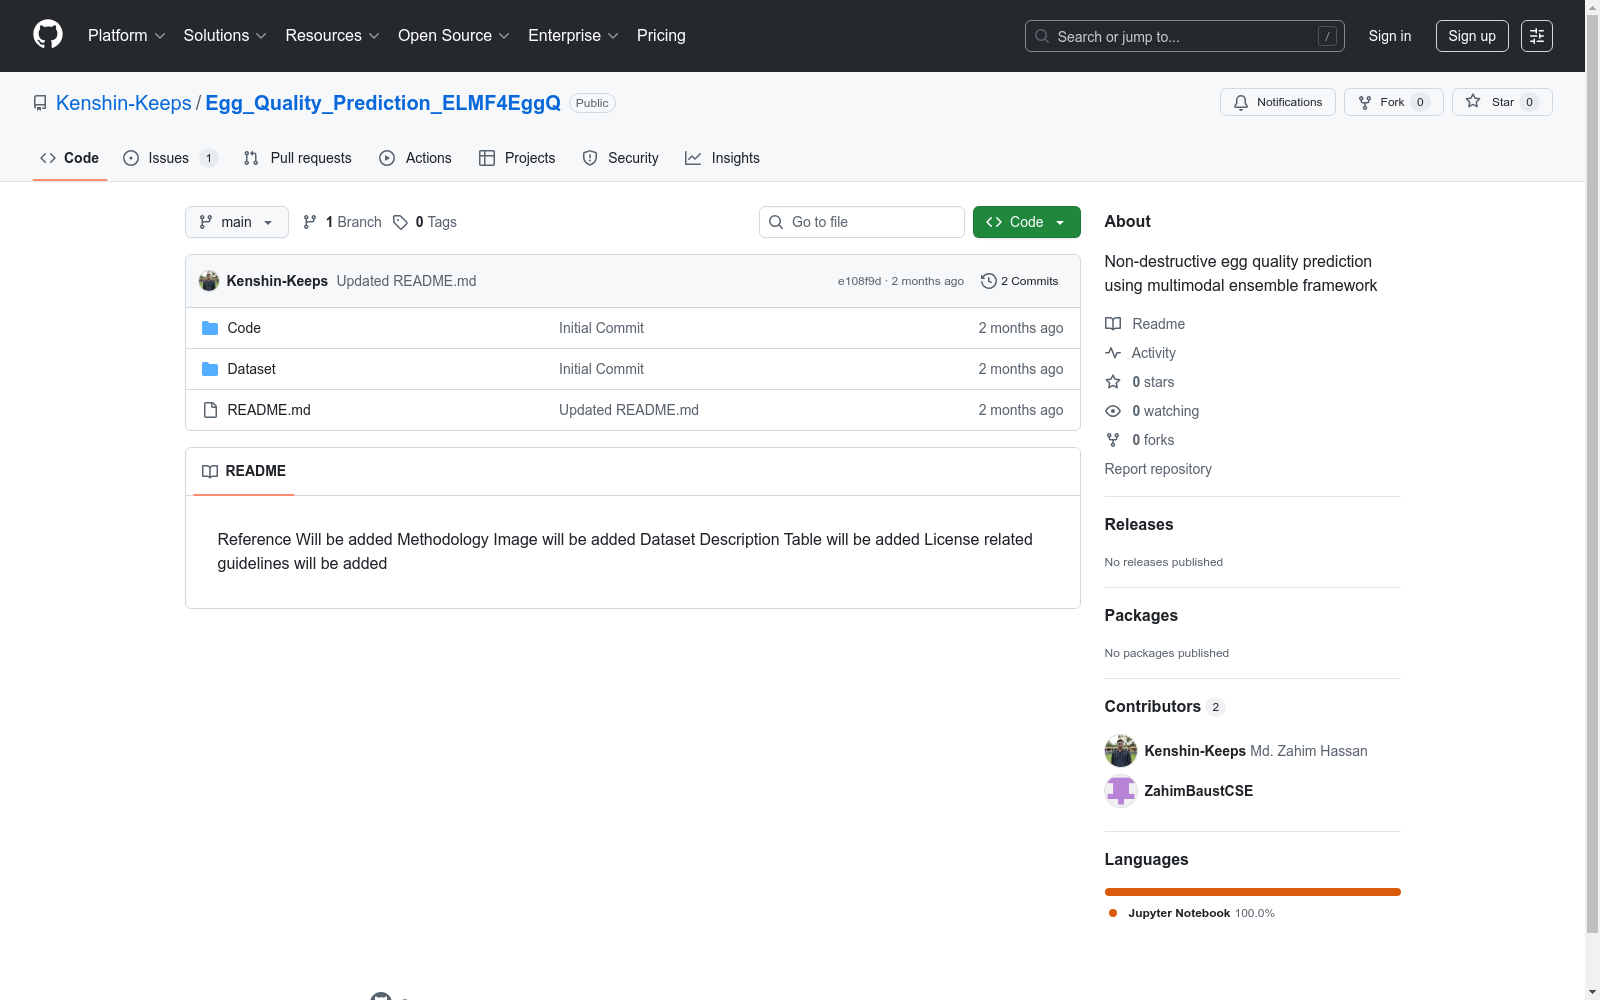Open the main branch switcher dropdown

237,222
